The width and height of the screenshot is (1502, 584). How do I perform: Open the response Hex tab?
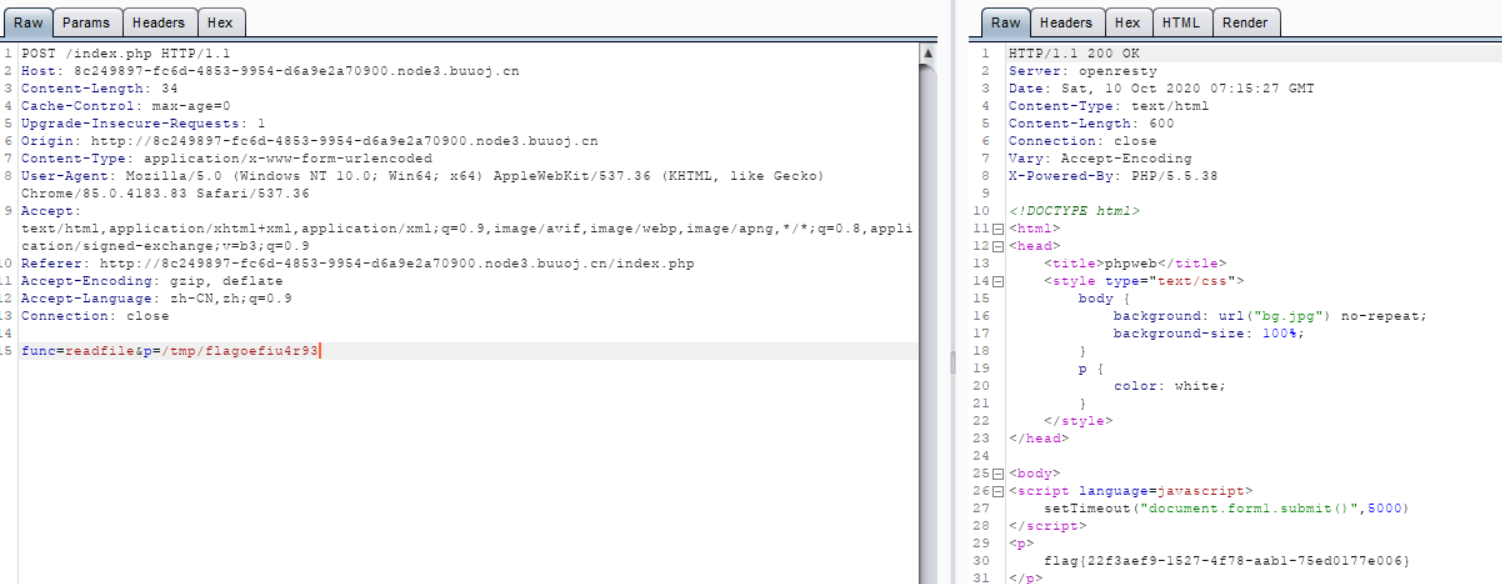1128,22
